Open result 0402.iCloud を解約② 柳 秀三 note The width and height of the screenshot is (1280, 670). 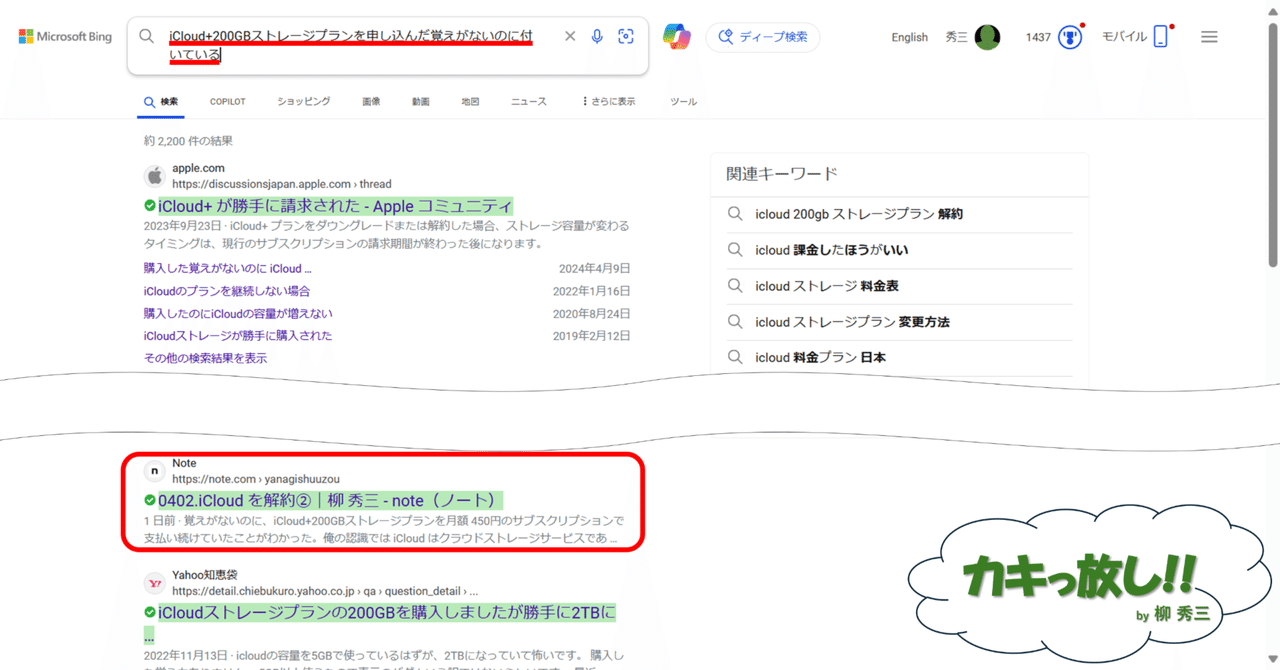pos(330,499)
